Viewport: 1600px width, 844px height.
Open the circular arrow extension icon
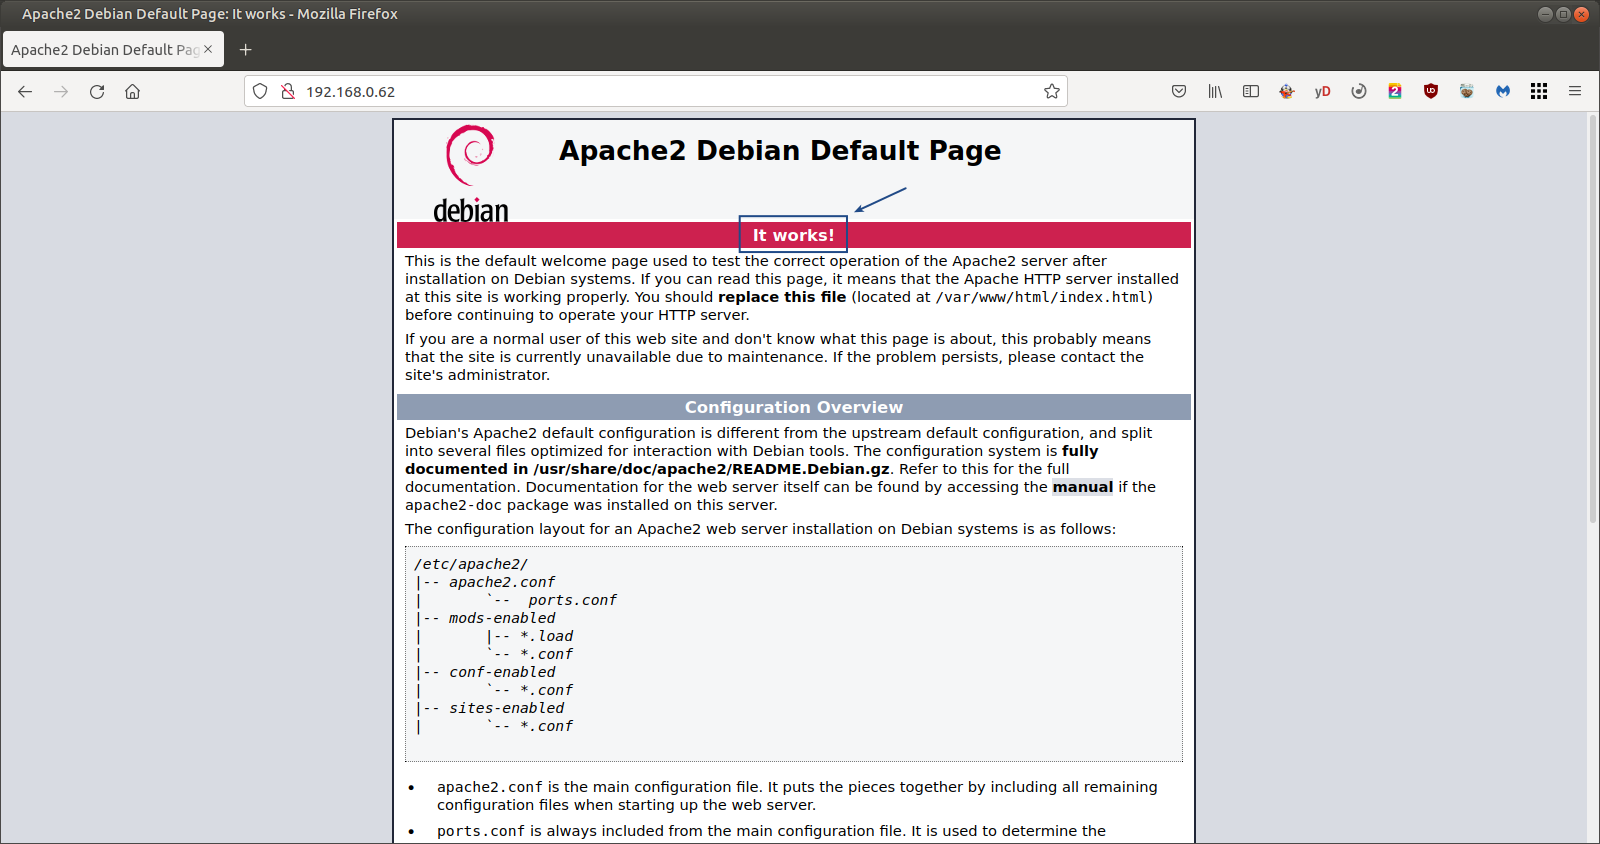pos(1359,91)
